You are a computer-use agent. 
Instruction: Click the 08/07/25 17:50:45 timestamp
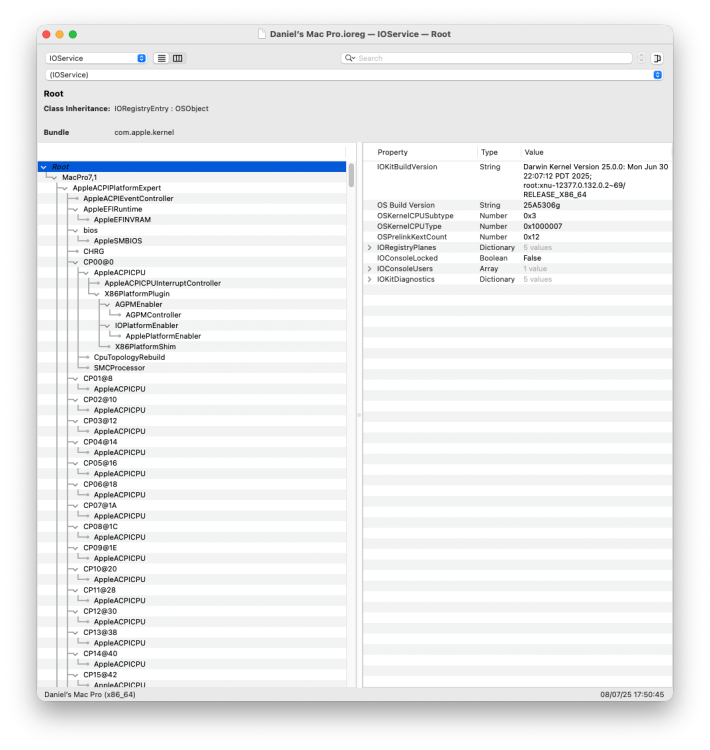tap(632, 695)
